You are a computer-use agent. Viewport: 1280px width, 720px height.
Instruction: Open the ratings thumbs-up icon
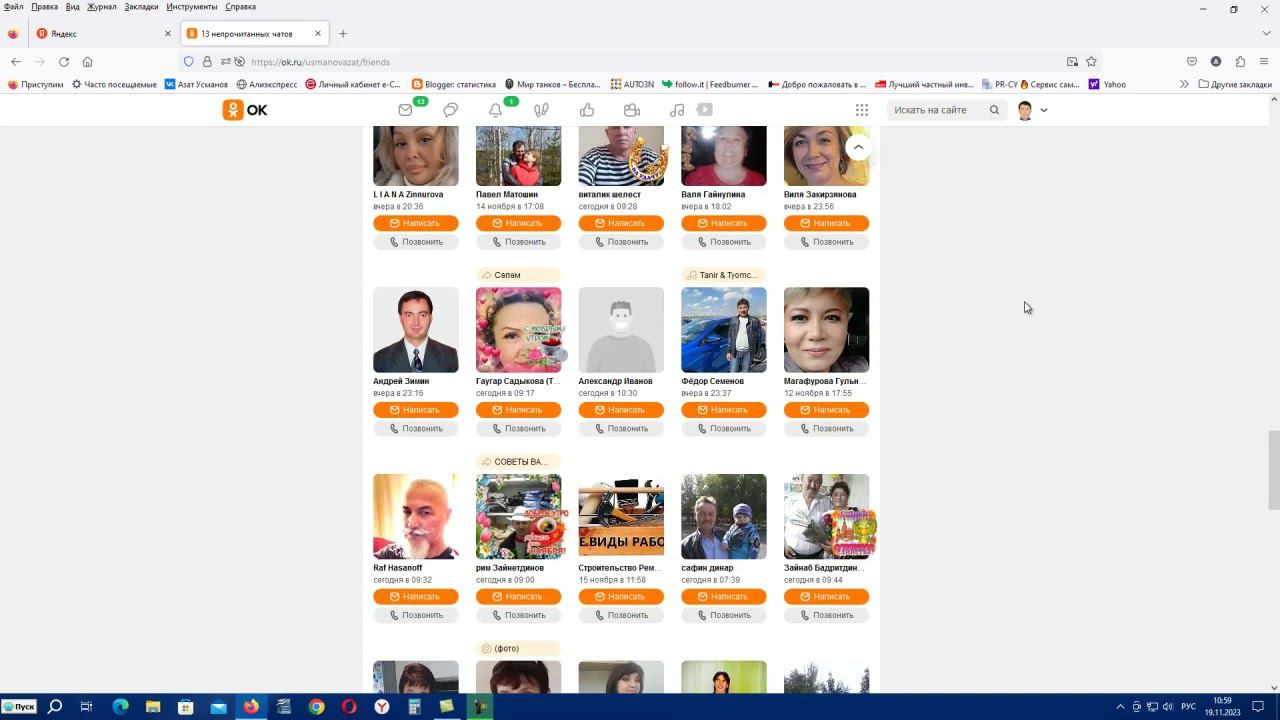click(587, 110)
